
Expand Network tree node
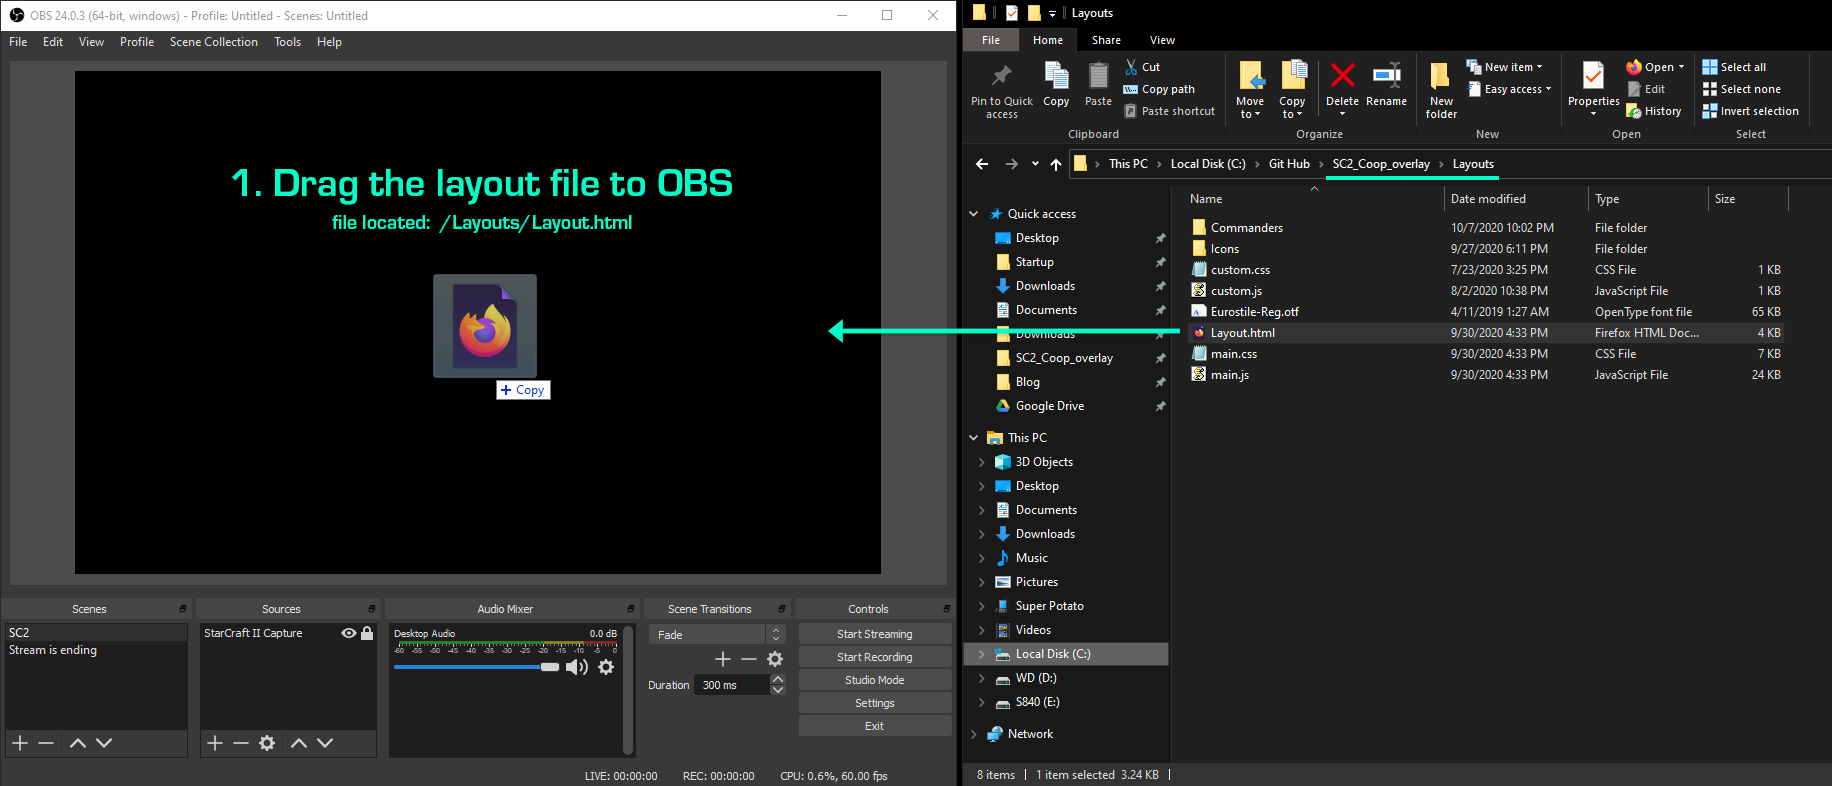click(974, 734)
